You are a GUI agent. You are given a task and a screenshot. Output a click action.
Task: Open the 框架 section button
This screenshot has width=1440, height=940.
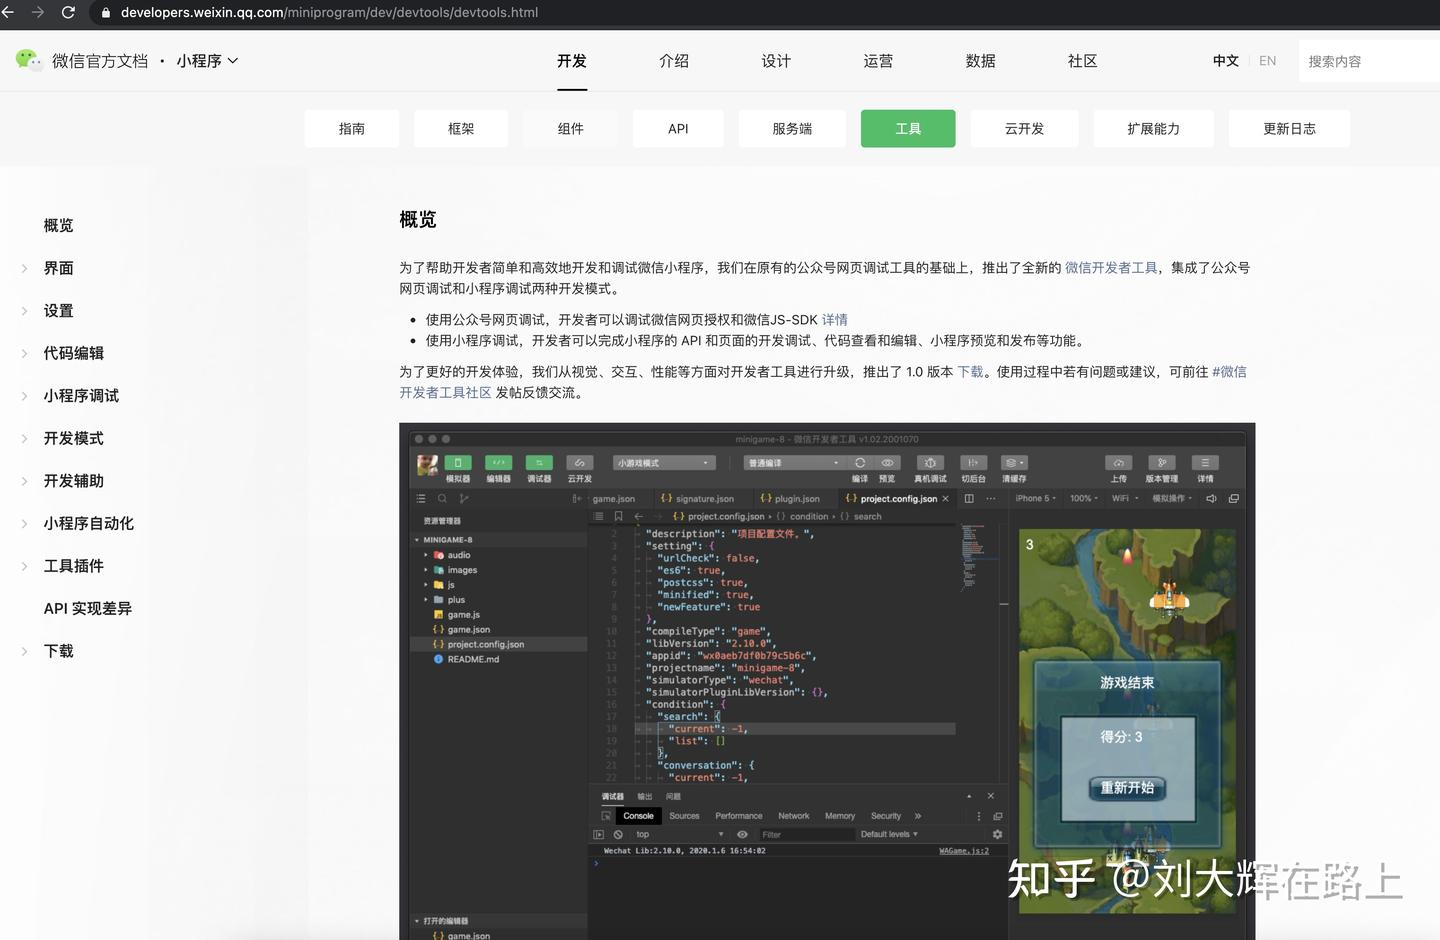461,128
